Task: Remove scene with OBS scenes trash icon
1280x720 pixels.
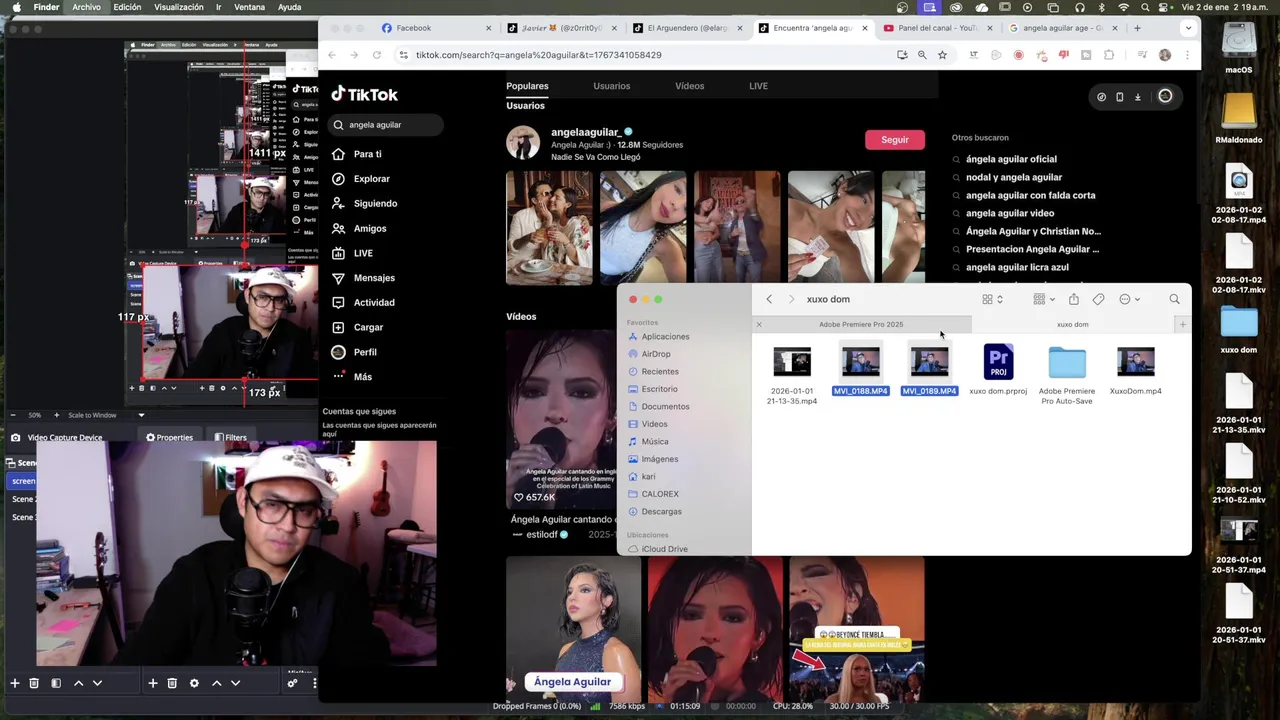Action: [x=34, y=683]
